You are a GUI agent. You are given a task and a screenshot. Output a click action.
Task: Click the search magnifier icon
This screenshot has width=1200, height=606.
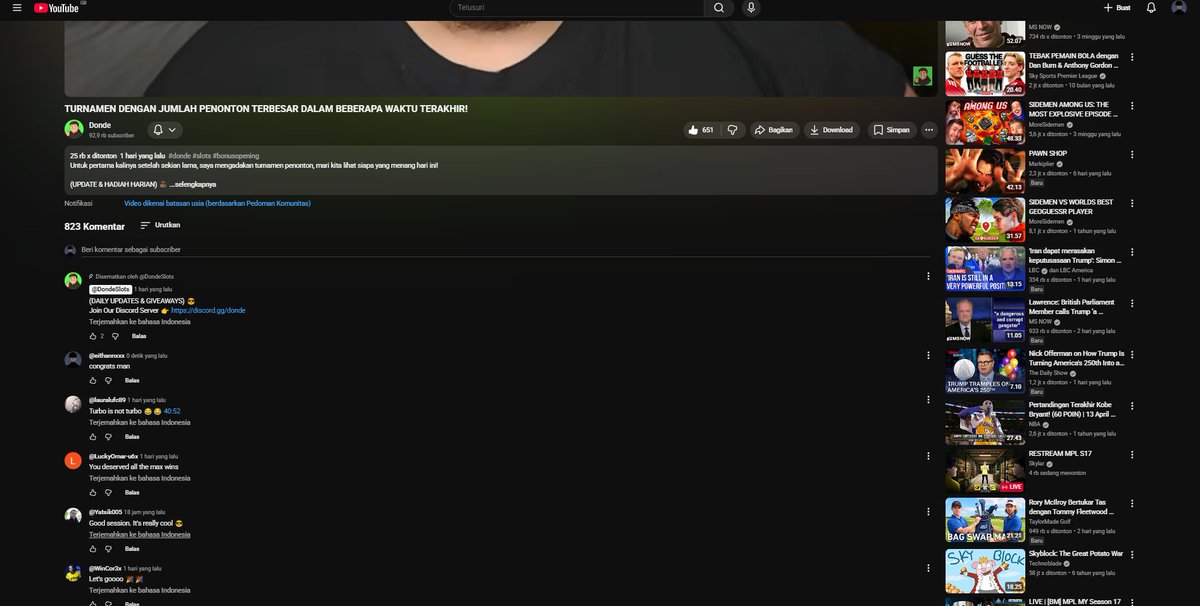pos(717,7)
